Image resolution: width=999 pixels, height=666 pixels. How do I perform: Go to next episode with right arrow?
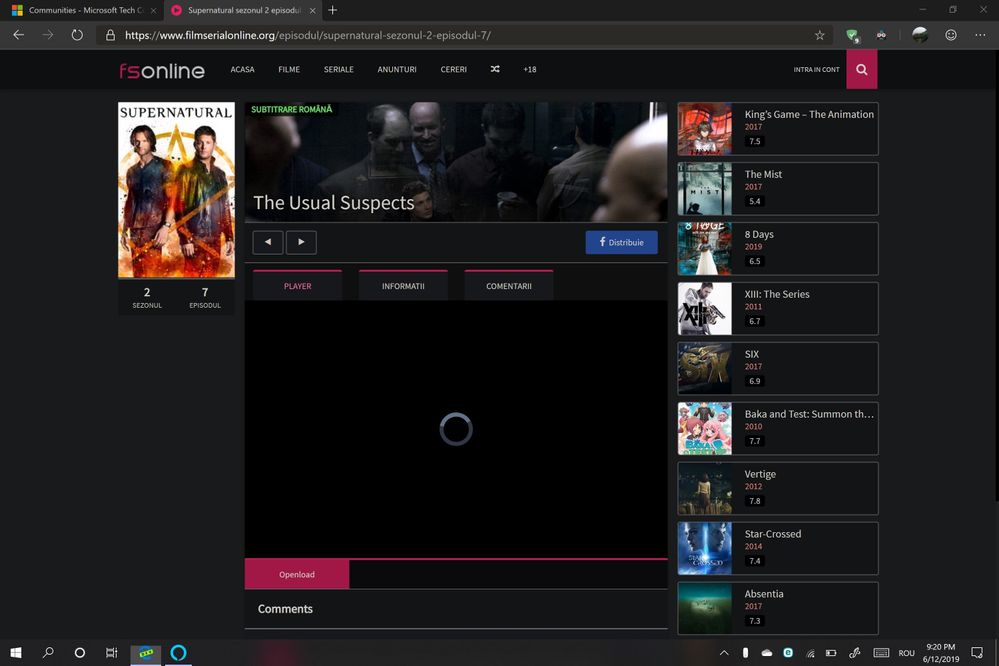(x=301, y=242)
